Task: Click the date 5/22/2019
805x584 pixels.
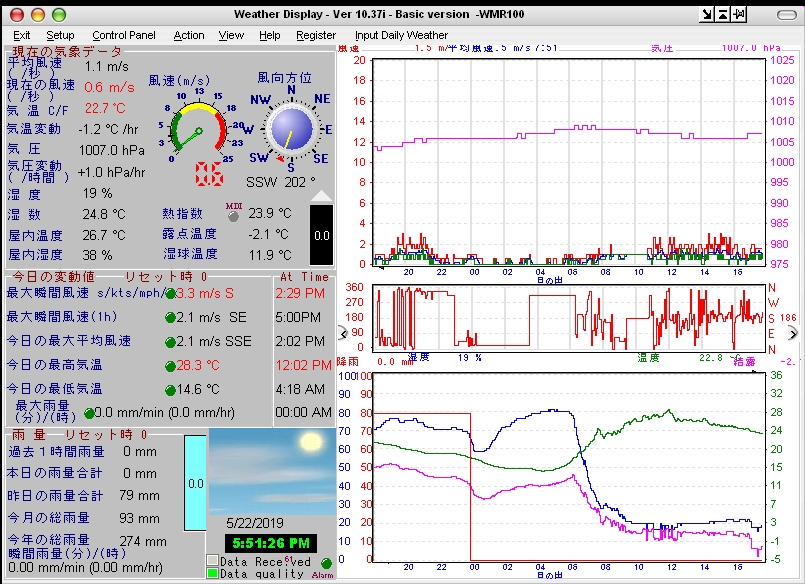Action: click(x=255, y=523)
